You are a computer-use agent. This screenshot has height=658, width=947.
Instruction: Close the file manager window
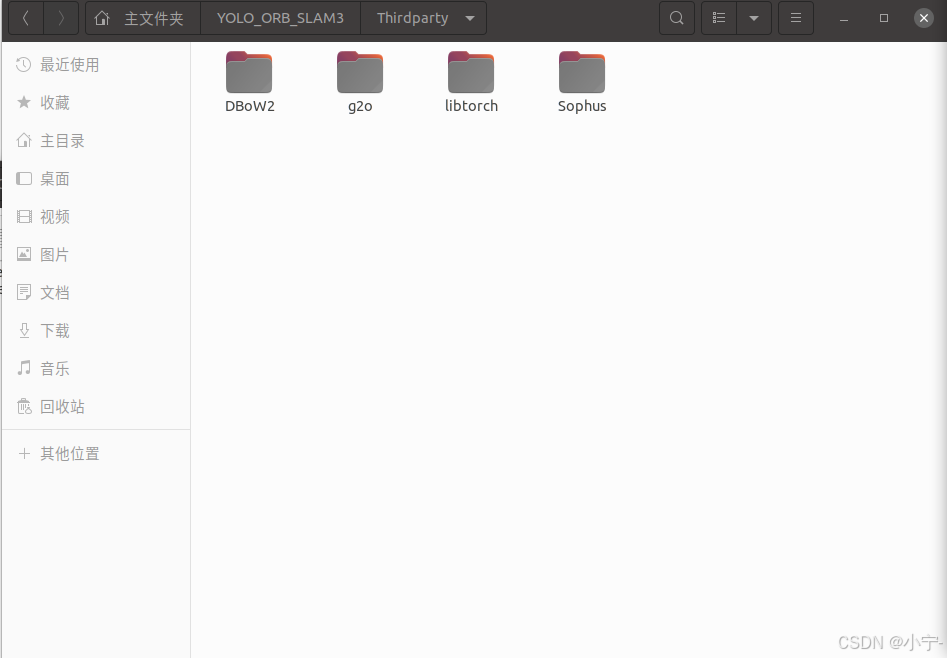coord(923,18)
